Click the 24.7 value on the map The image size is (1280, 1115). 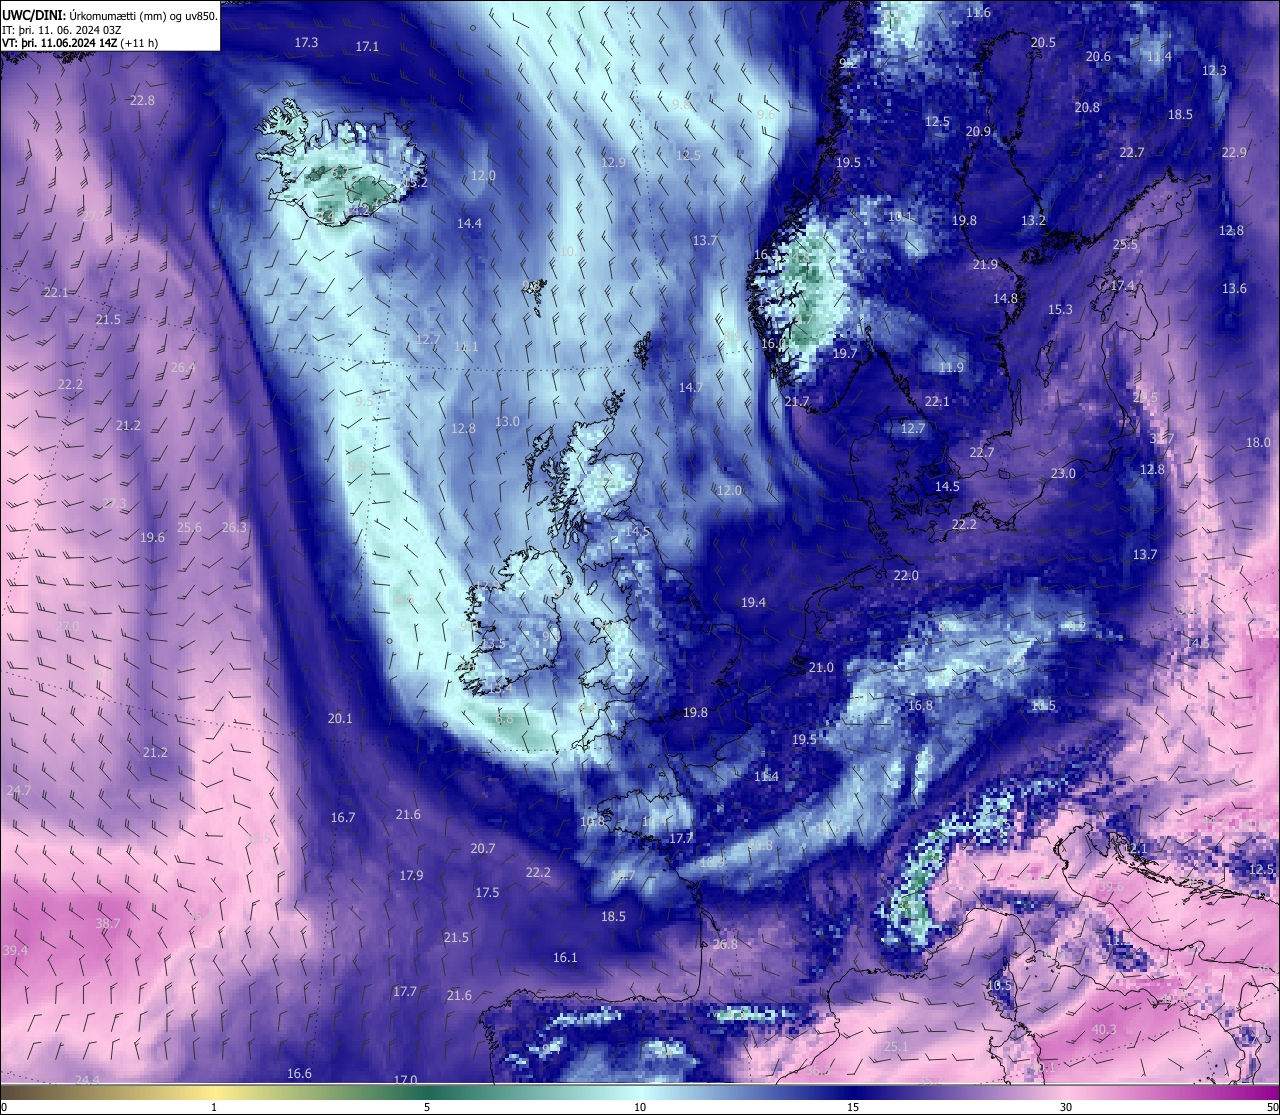[x=18, y=791]
